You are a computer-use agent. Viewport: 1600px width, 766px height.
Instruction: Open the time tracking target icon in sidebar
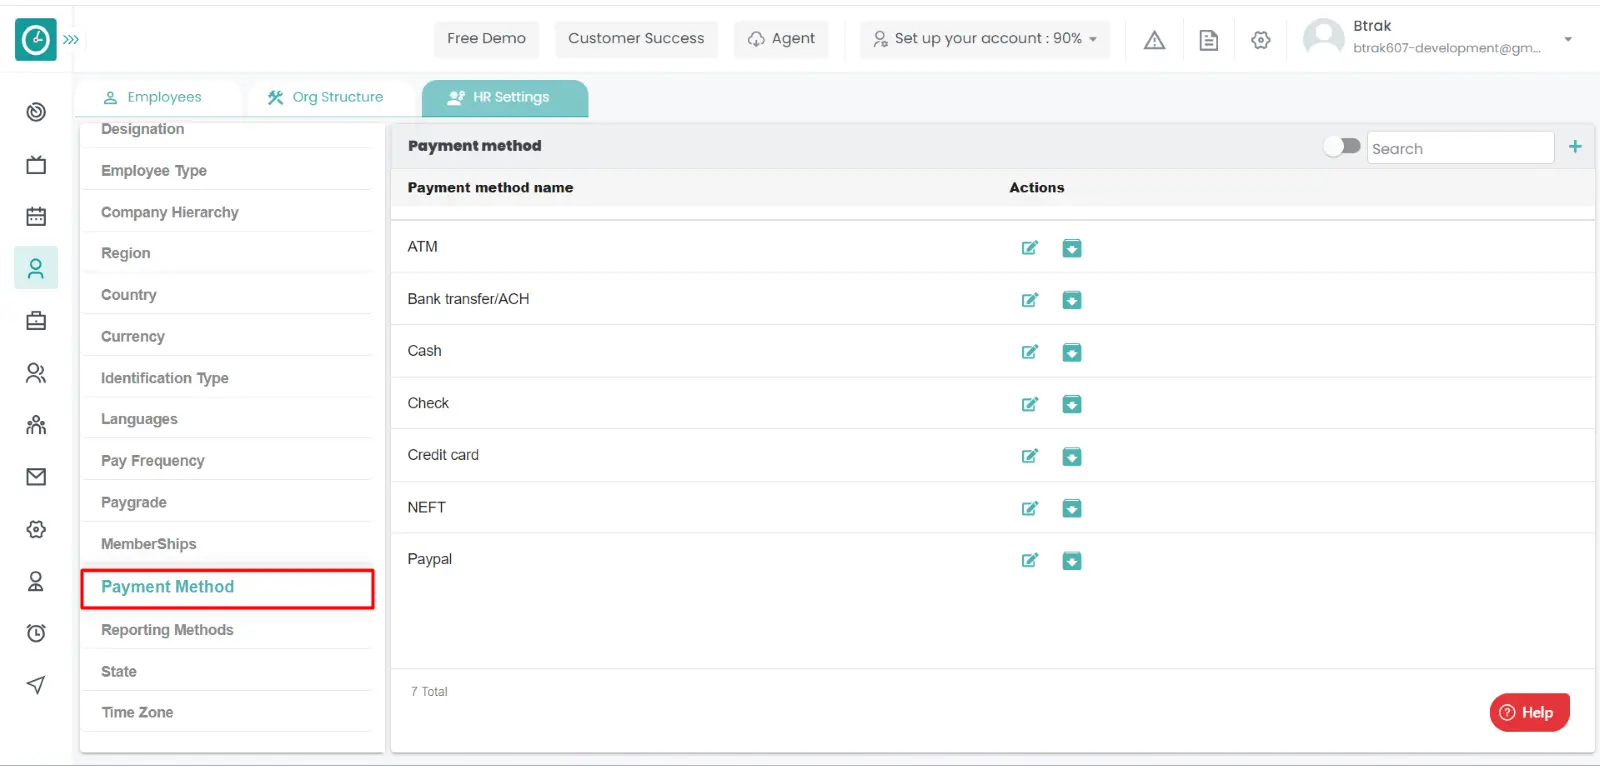coord(36,112)
